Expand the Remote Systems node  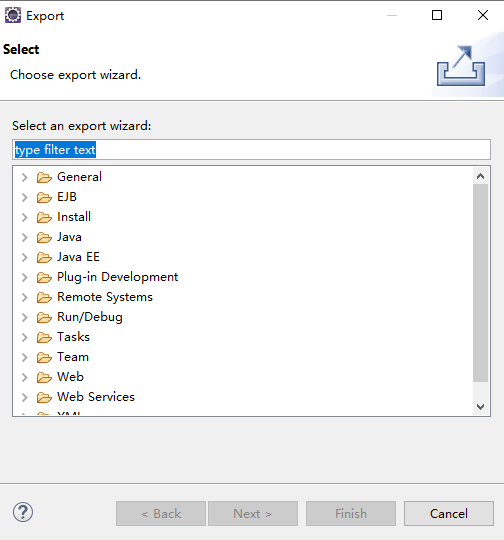pyautogui.click(x=24, y=297)
